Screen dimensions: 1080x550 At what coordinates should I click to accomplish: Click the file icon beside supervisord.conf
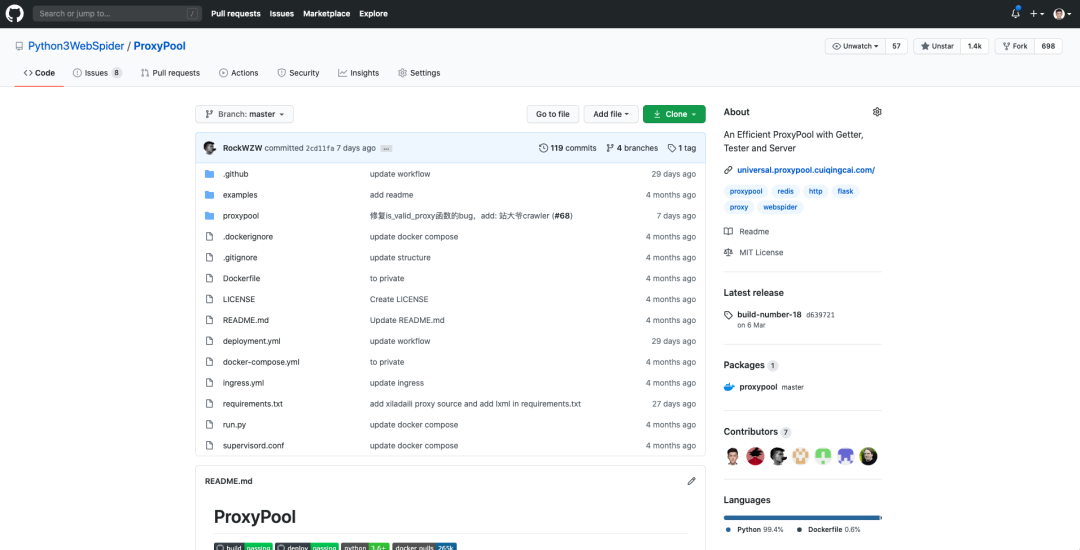point(209,445)
